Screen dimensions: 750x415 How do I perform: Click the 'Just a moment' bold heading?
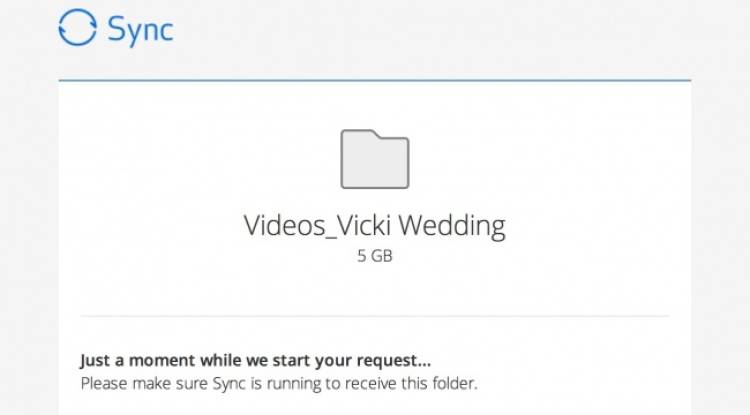(x=255, y=360)
